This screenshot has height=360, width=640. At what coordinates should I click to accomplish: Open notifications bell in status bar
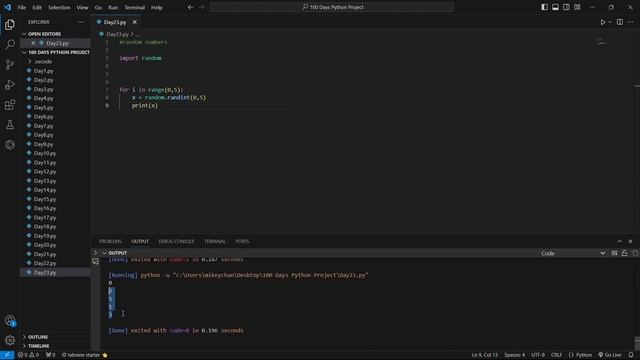(631, 355)
